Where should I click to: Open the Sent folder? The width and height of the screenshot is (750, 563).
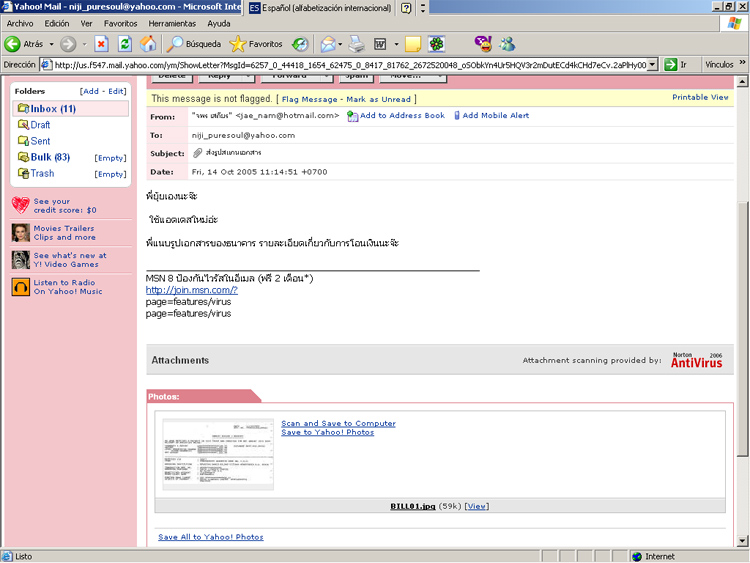pyautogui.click(x=40, y=141)
